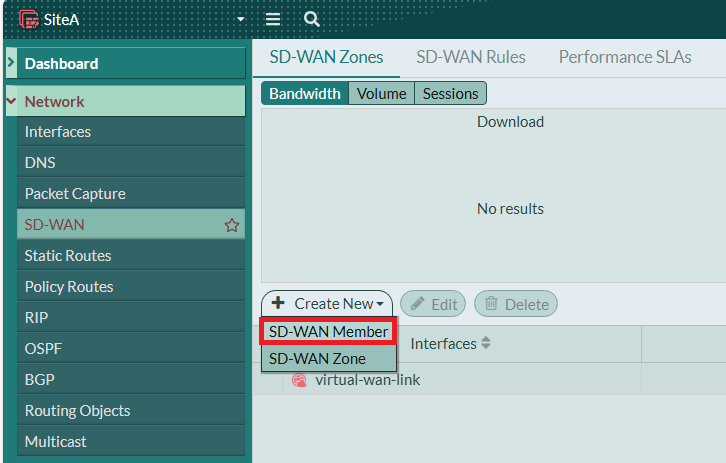Image resolution: width=726 pixels, height=463 pixels.
Task: Open Routing Objects page
Action: 131,411
